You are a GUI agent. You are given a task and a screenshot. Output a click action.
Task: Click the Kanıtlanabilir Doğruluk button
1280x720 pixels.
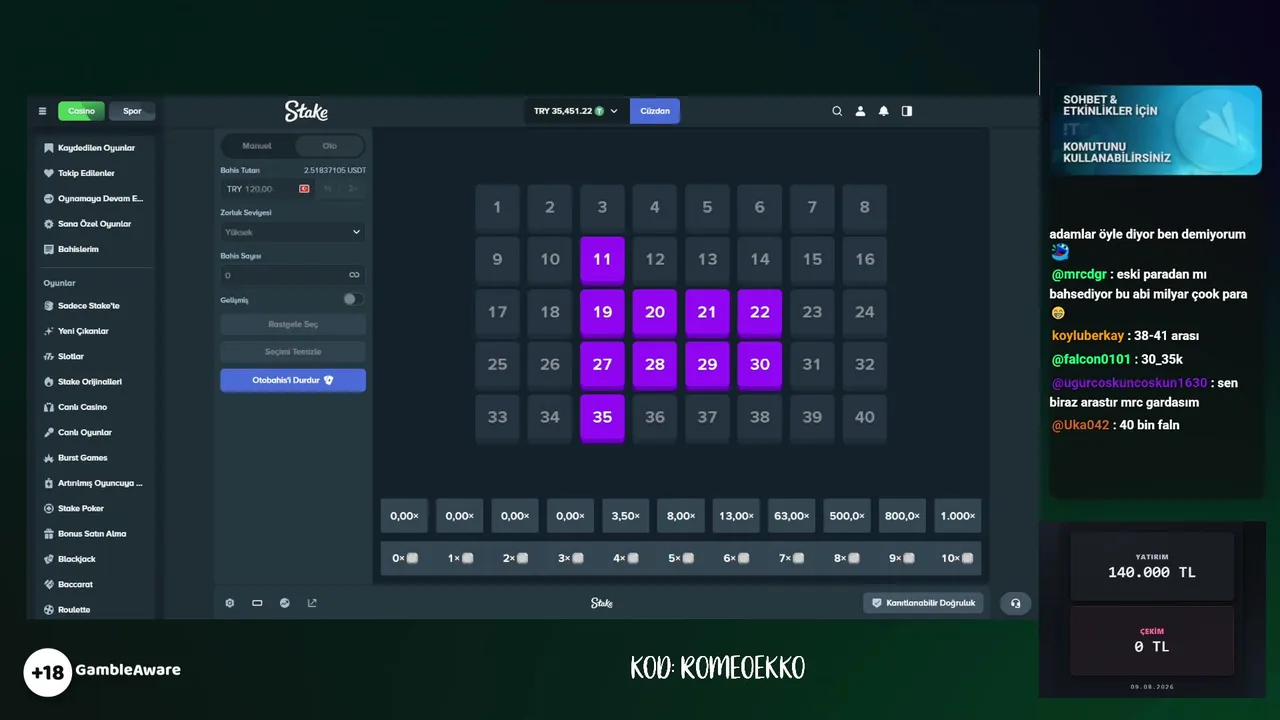[x=923, y=603]
